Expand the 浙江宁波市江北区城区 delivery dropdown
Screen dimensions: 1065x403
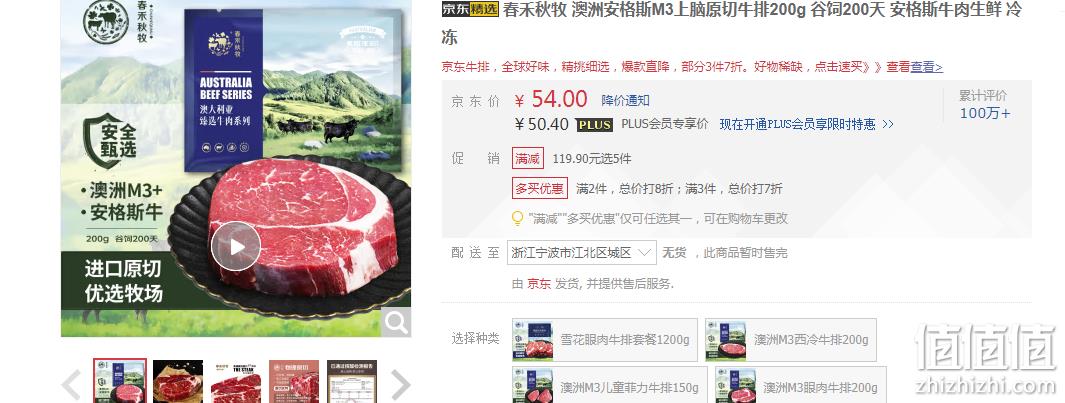click(581, 253)
